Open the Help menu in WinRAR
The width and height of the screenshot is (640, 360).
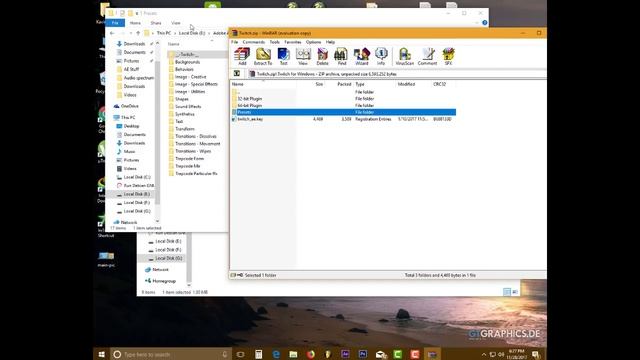tap(330, 42)
